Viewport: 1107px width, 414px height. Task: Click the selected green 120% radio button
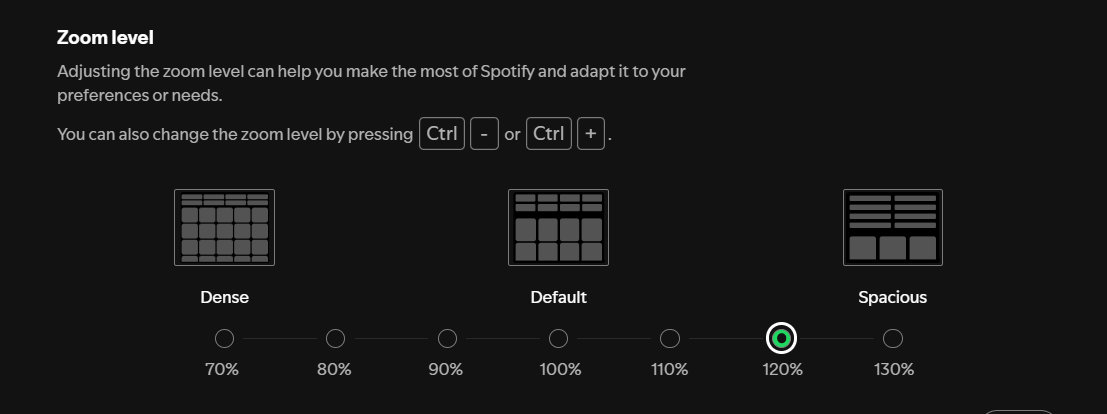pos(781,339)
